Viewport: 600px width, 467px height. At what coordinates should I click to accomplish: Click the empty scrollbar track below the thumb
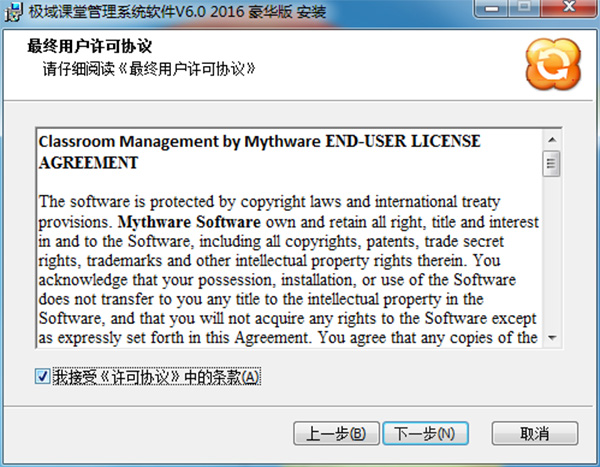tap(552, 260)
